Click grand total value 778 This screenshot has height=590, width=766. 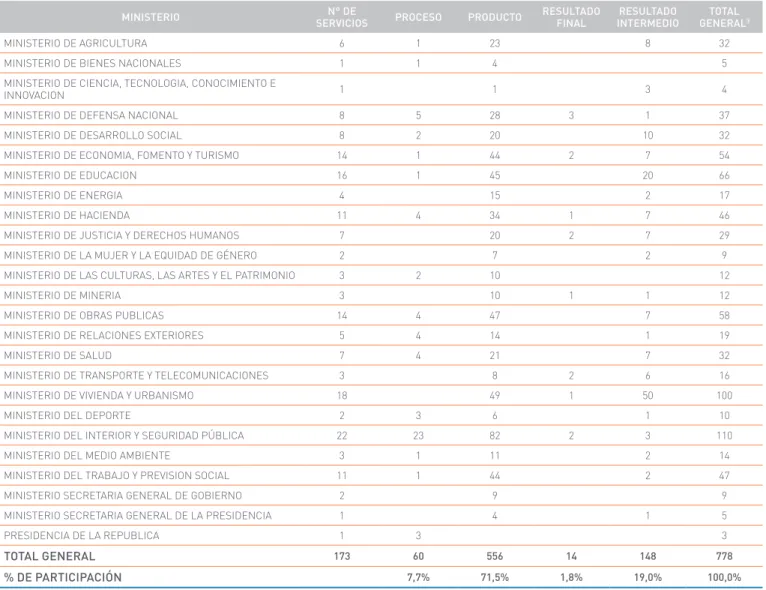(724, 556)
